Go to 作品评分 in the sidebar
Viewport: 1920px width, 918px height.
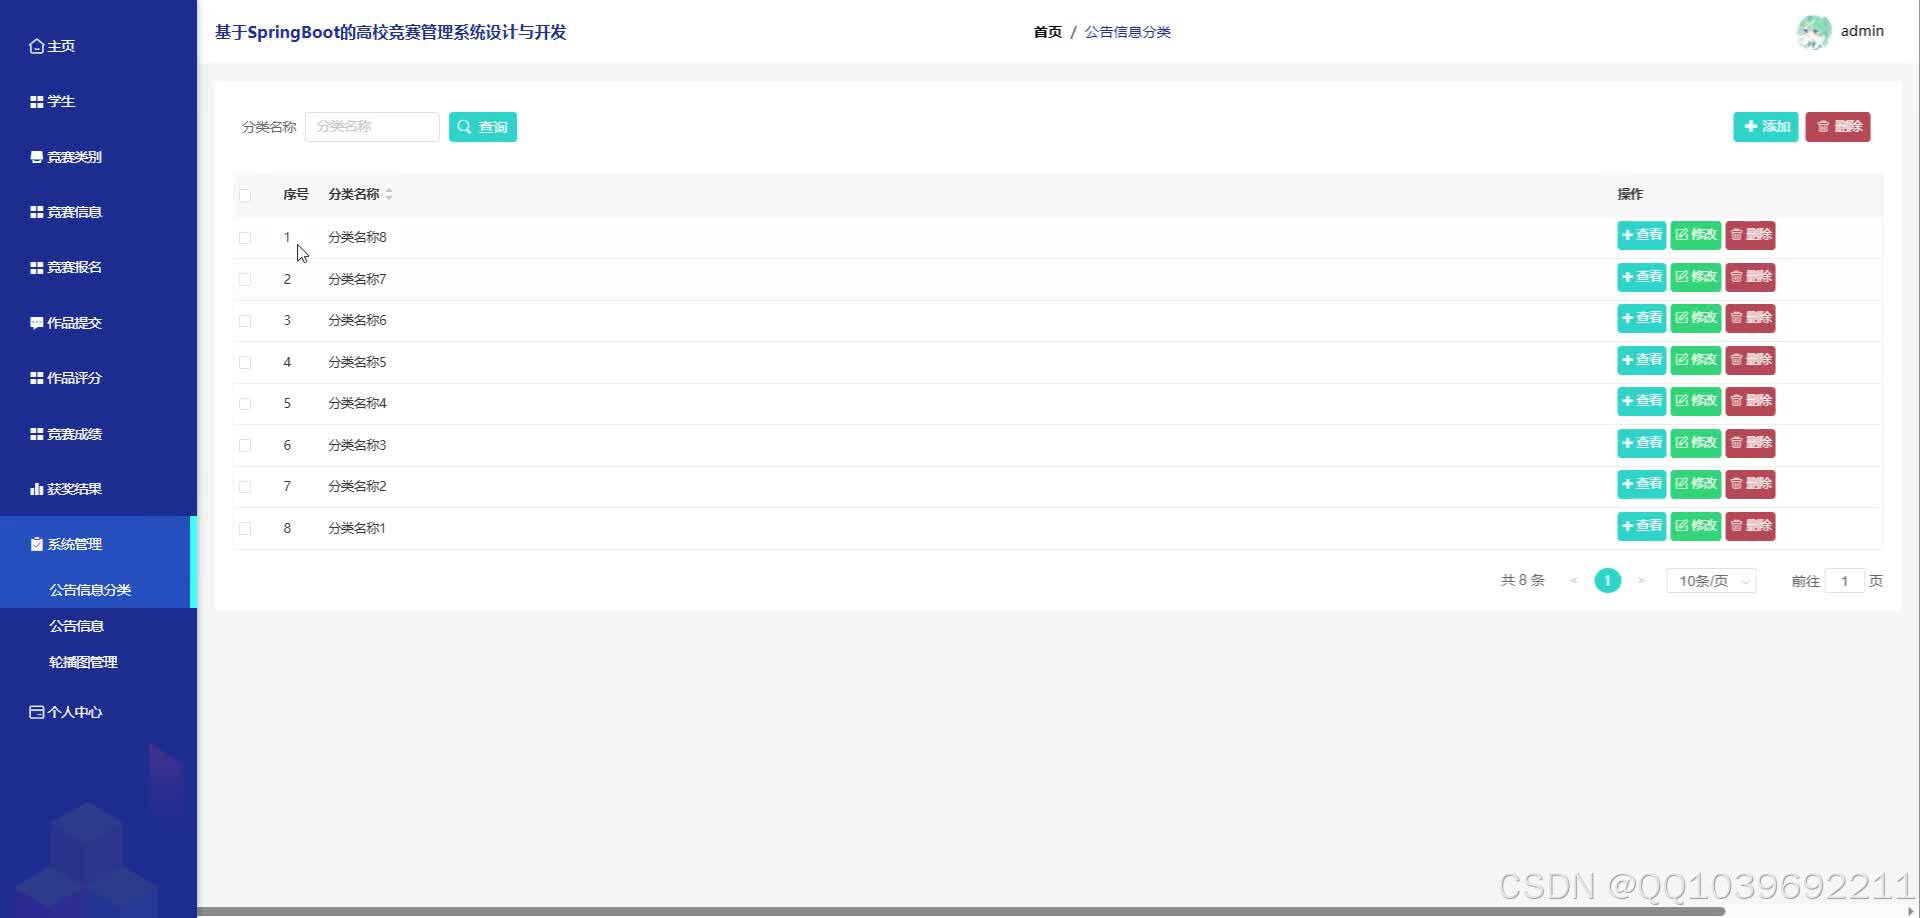pos(66,378)
